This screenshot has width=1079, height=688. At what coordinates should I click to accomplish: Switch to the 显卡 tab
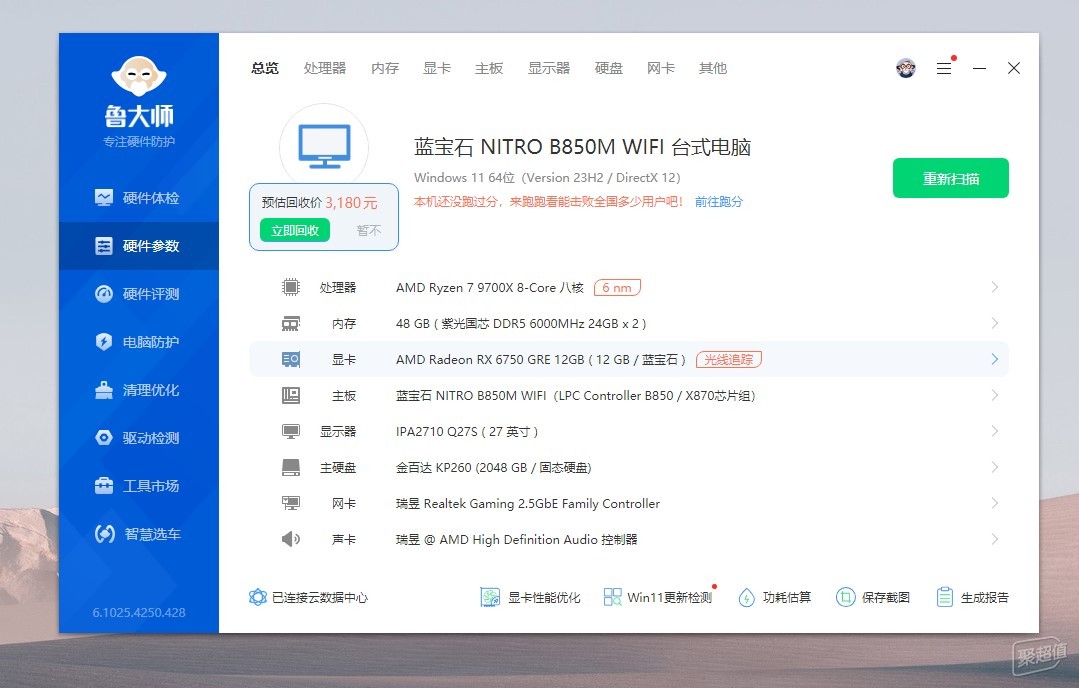[437, 68]
